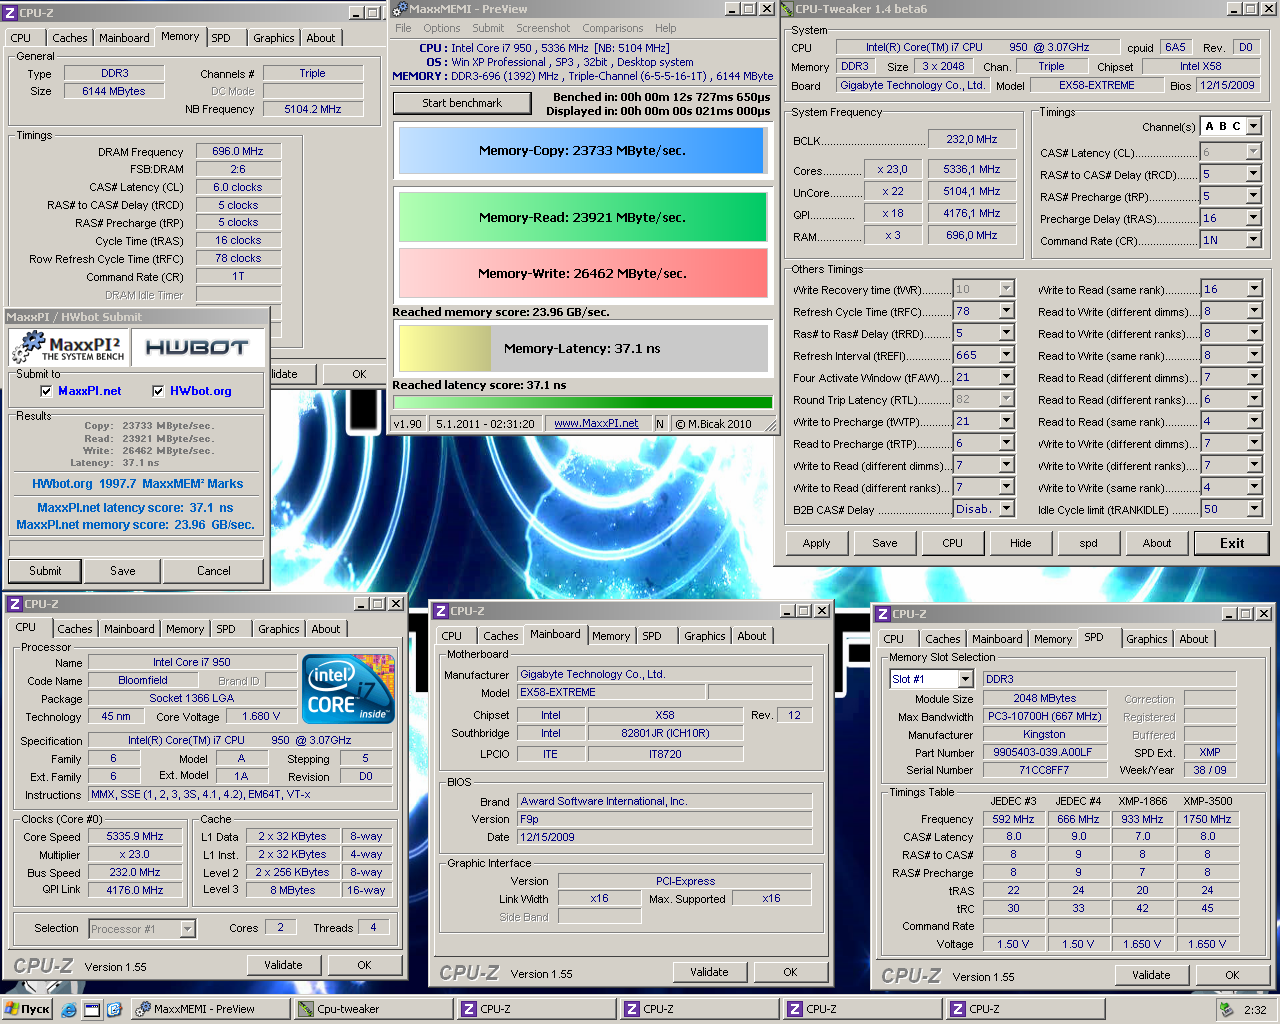
Task: Expand the Command Rate (CR) 1N dropdown
Action: click(x=1254, y=240)
